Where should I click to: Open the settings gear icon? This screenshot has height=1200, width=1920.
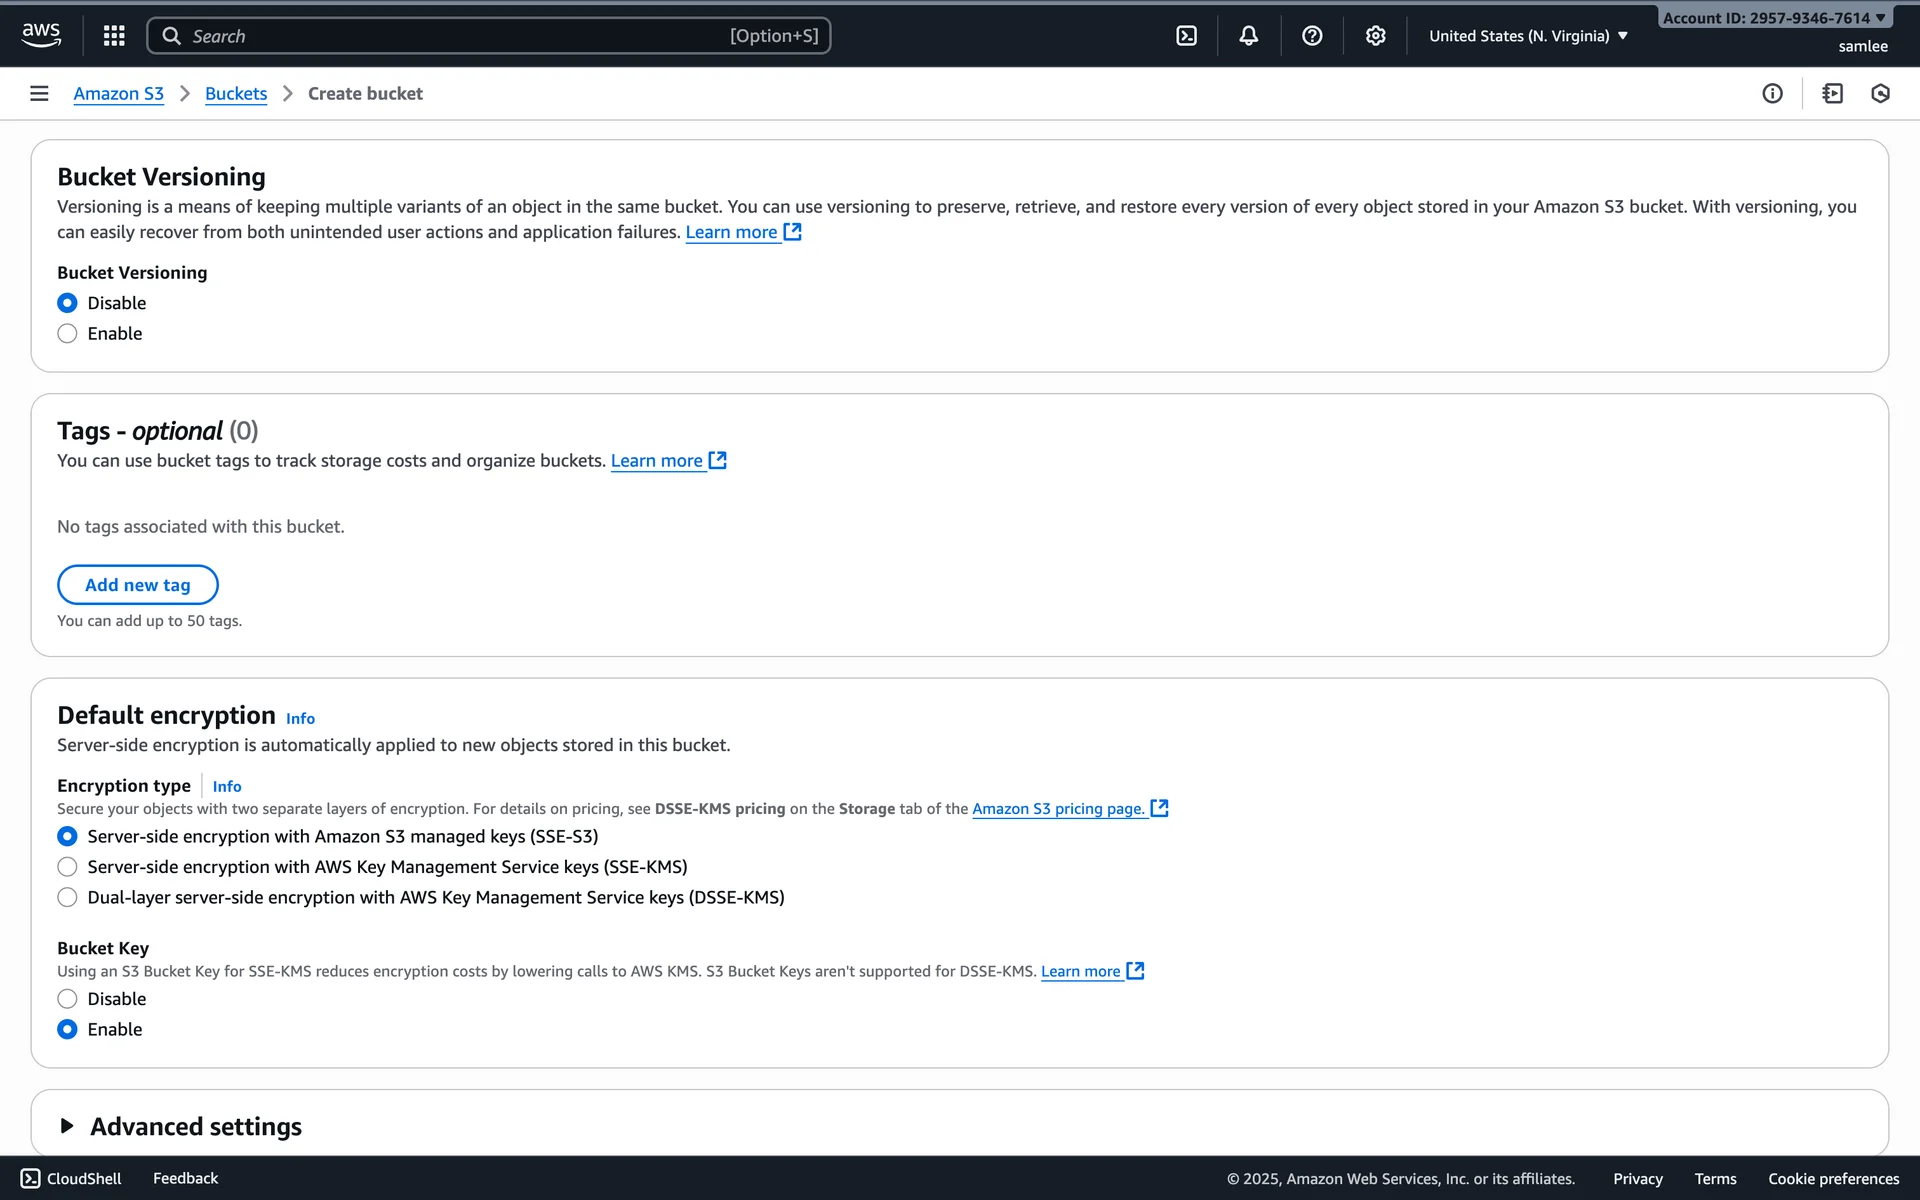pyautogui.click(x=1375, y=36)
